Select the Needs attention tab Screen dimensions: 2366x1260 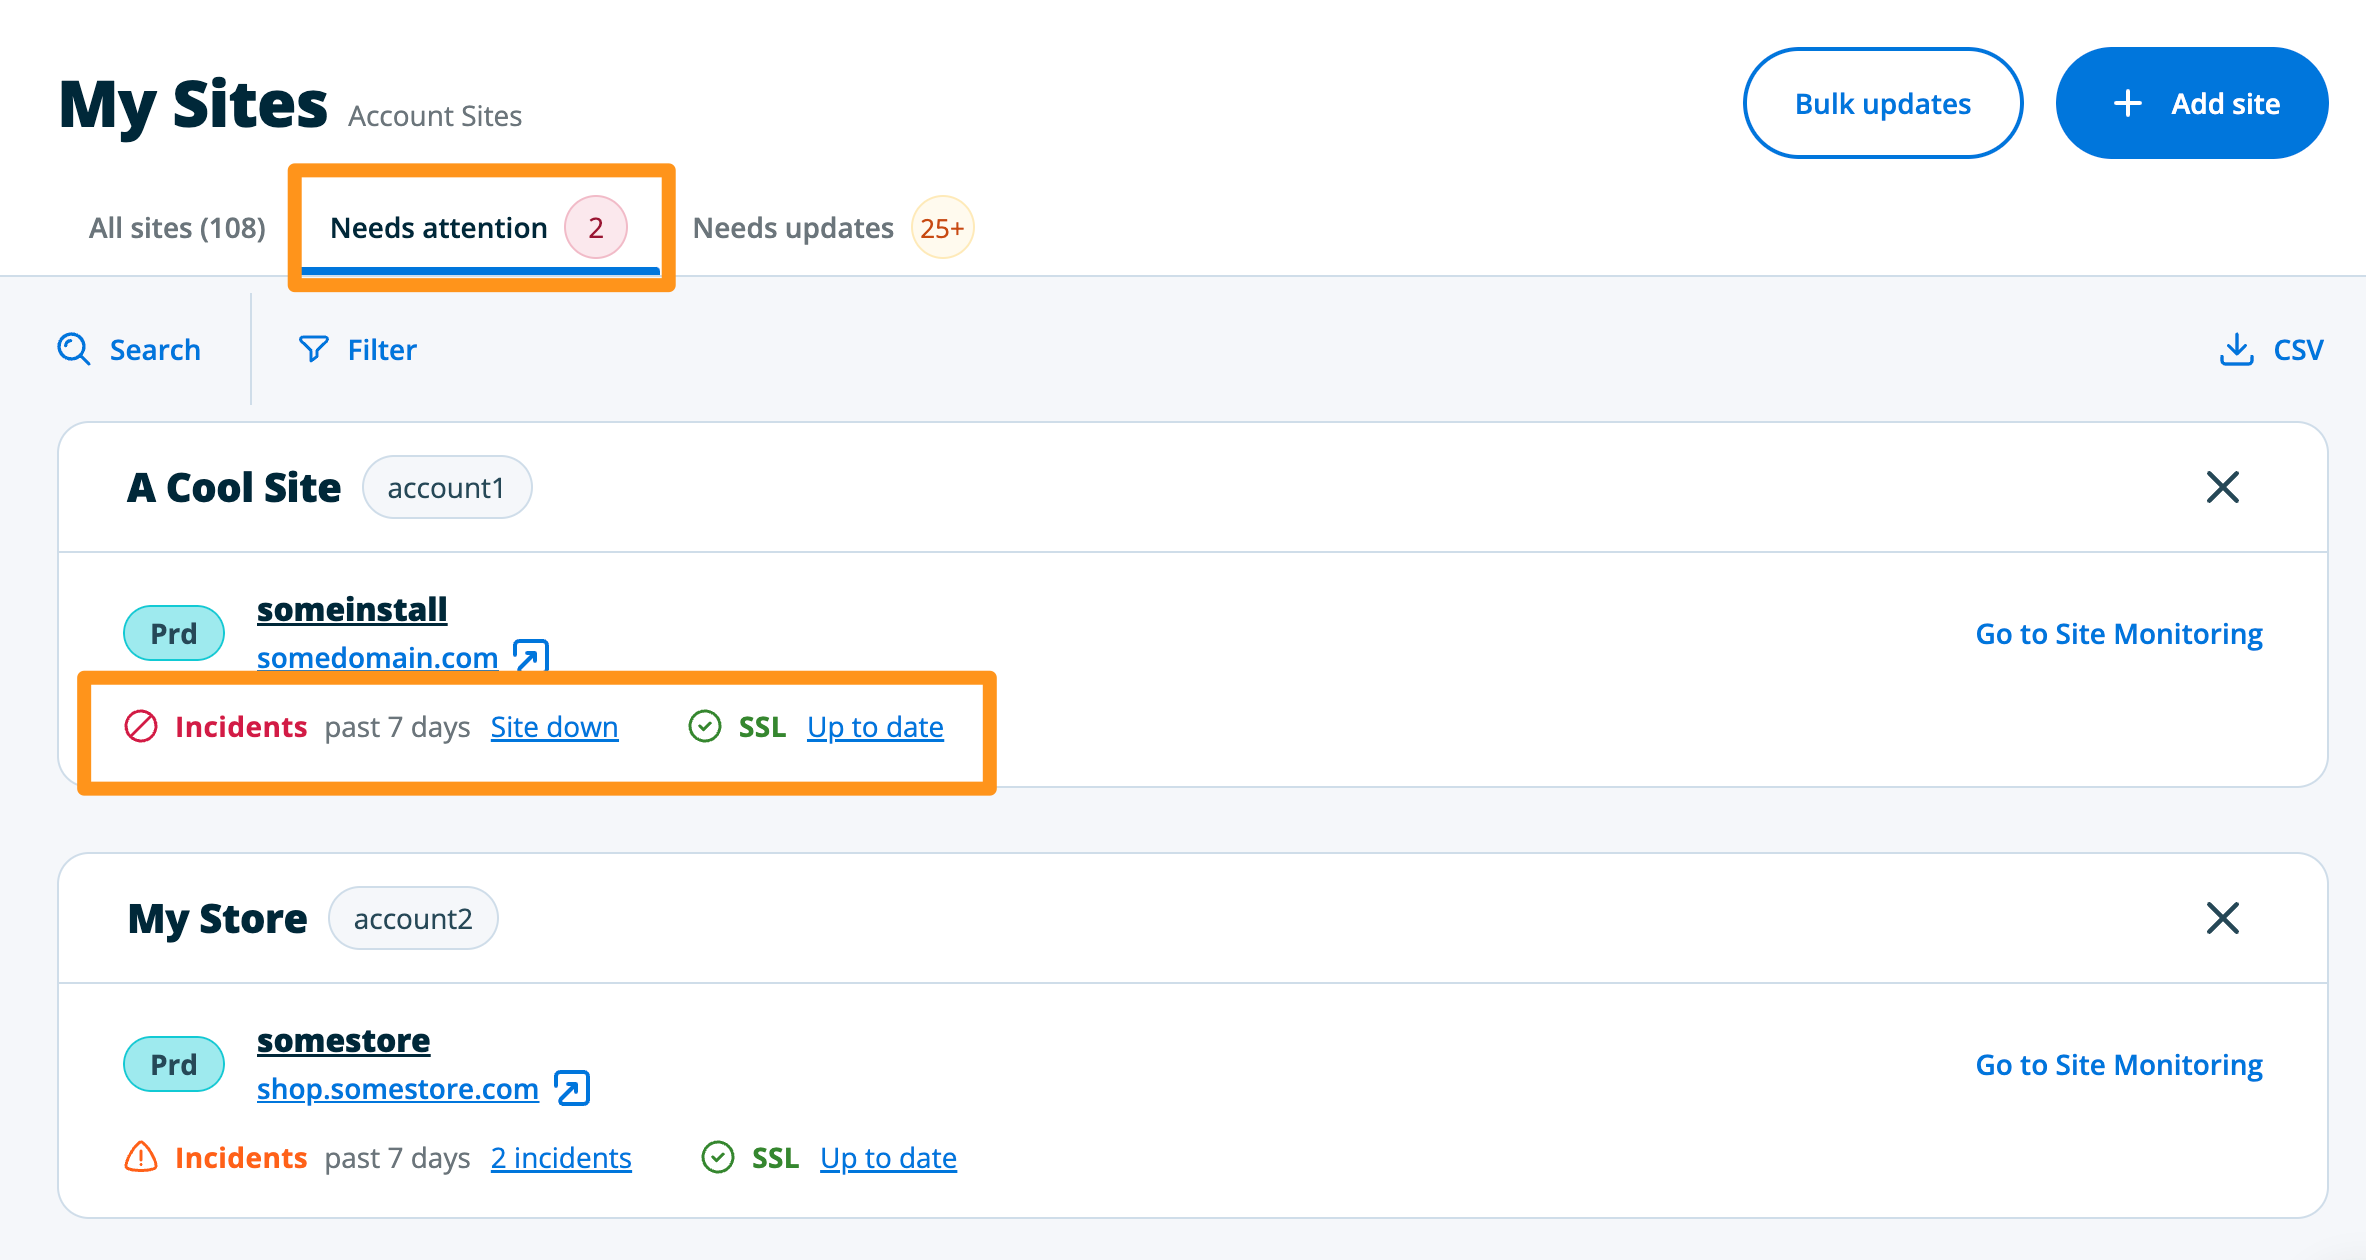pyautogui.click(x=439, y=228)
